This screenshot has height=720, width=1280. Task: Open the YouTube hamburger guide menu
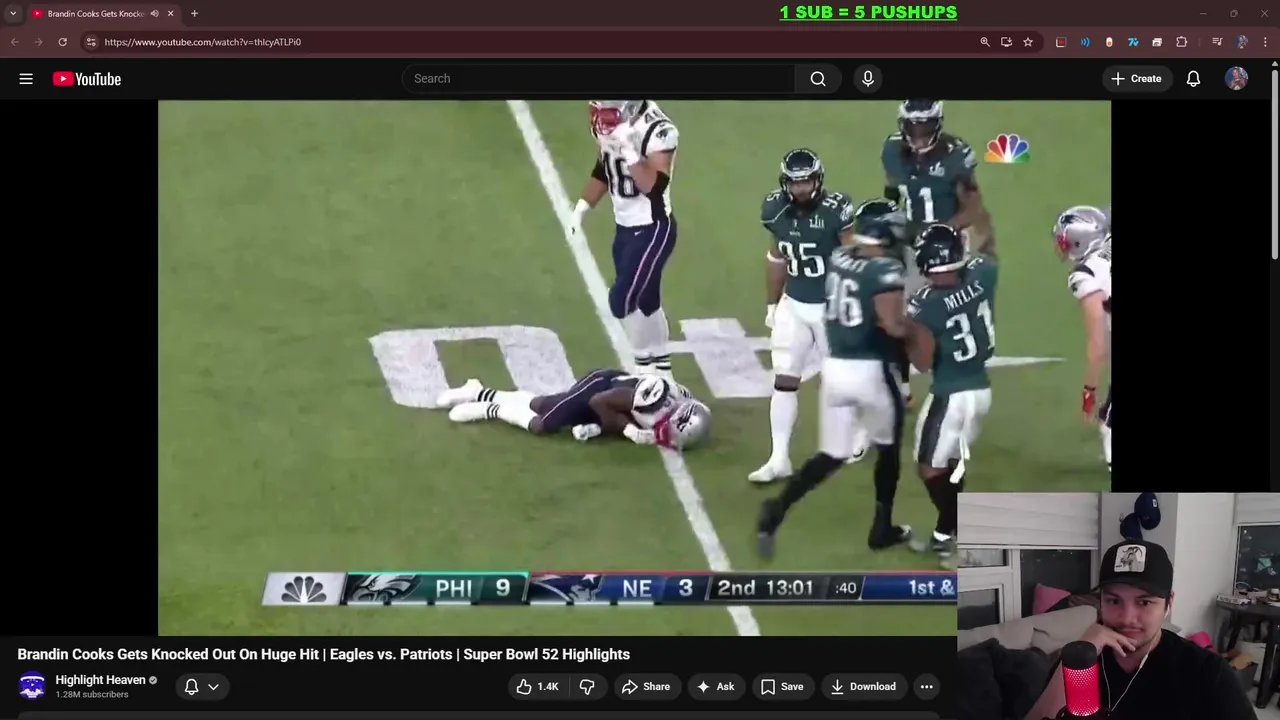point(26,79)
